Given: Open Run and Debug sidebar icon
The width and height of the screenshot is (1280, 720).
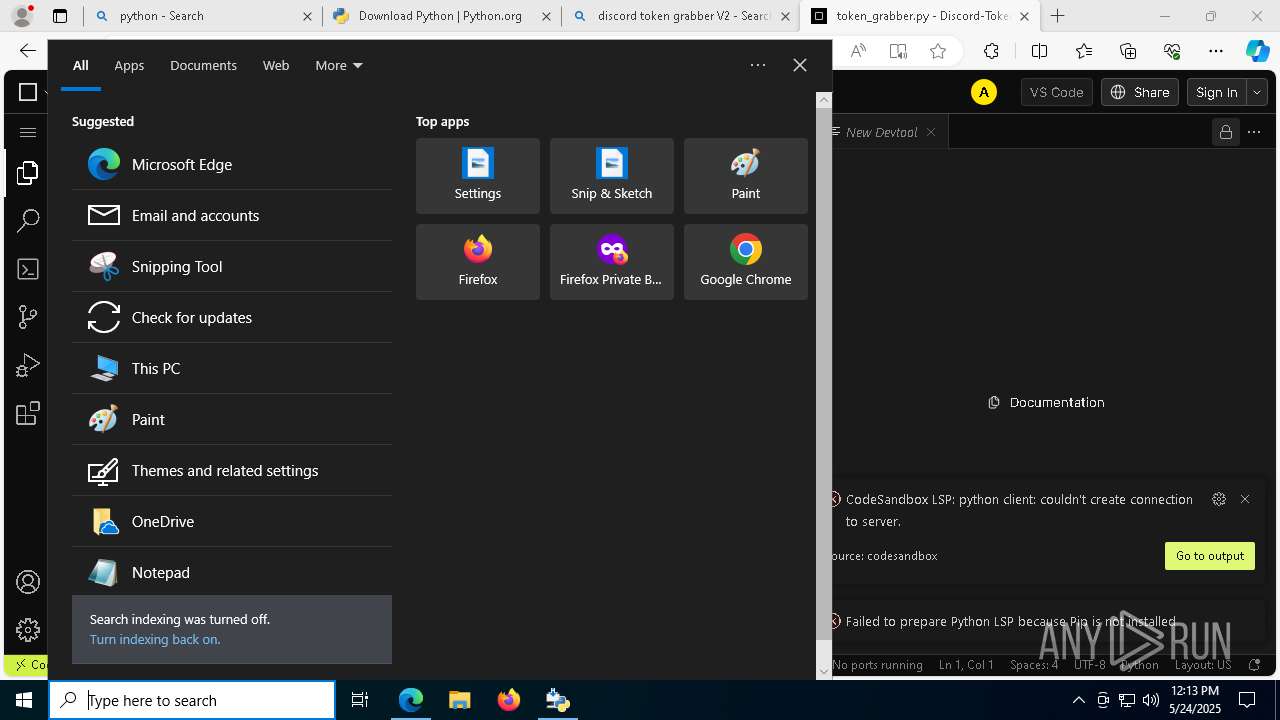Looking at the screenshot, I should 28,366.
